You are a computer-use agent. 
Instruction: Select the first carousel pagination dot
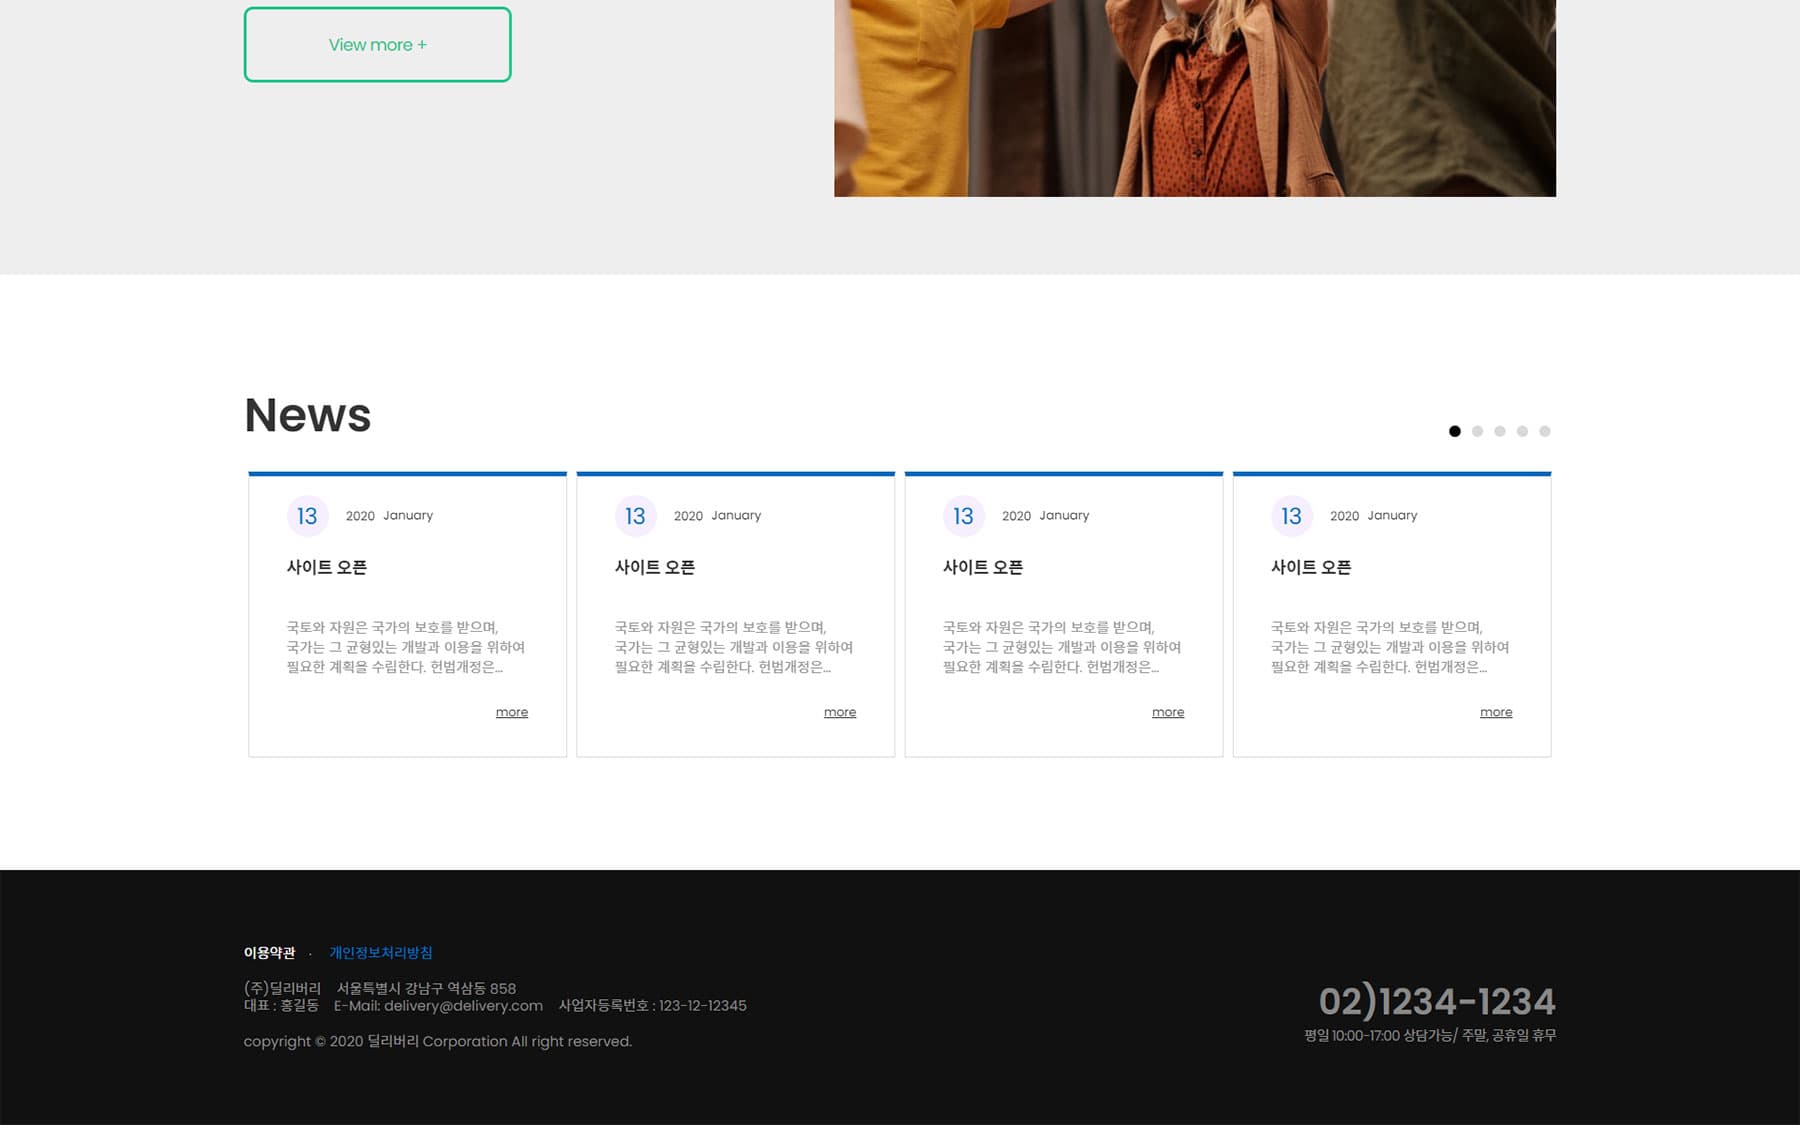click(x=1454, y=431)
